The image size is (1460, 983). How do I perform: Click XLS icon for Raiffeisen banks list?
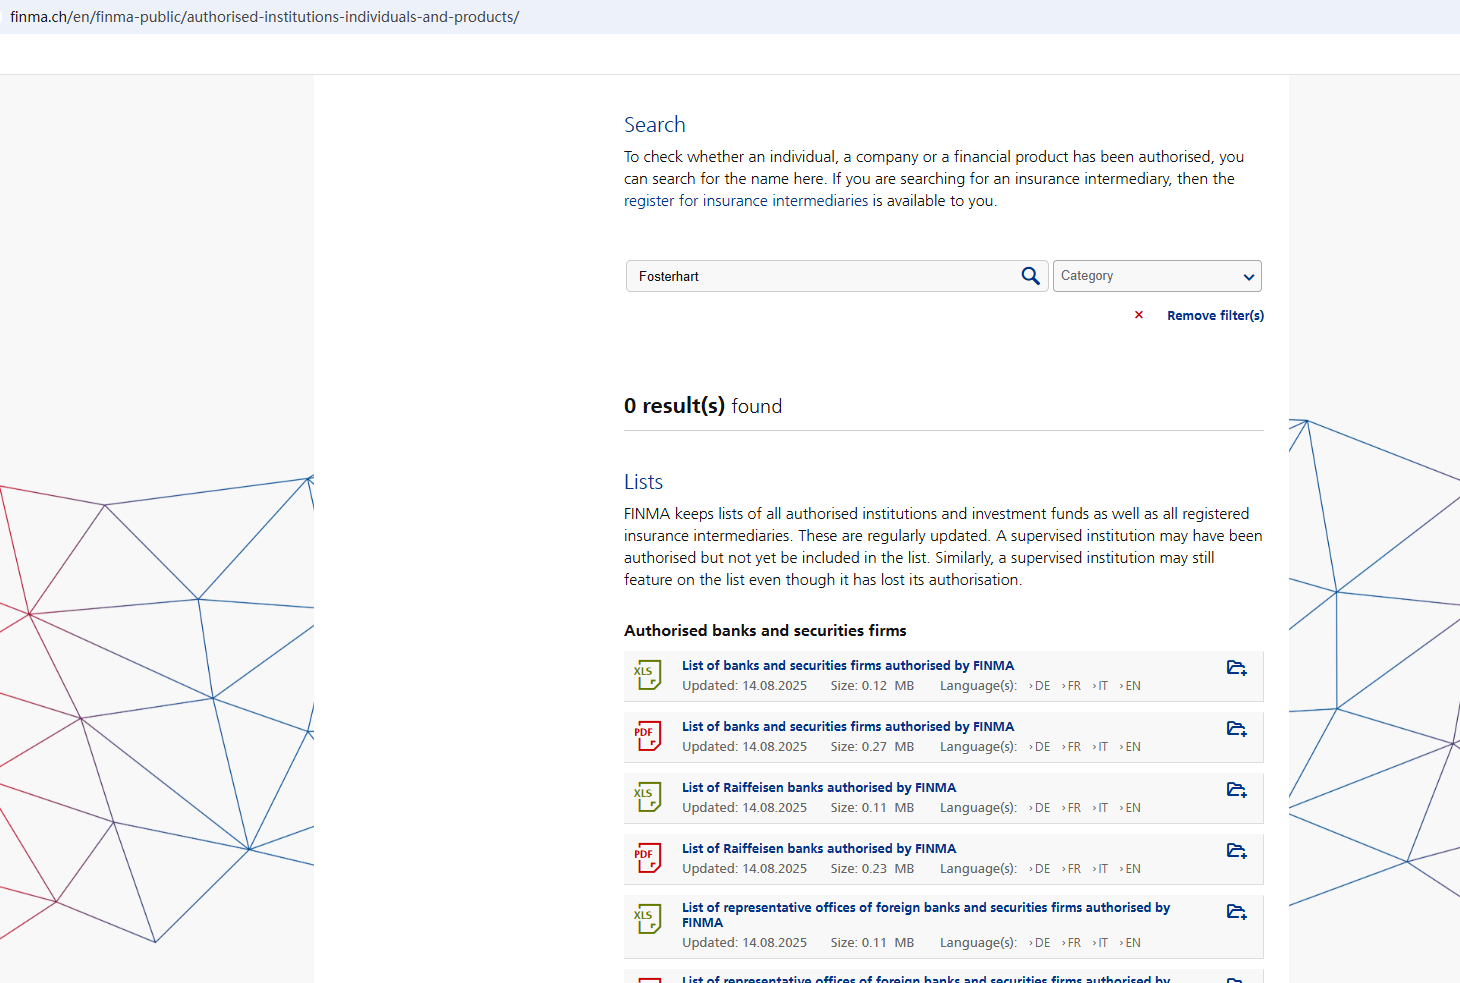click(x=647, y=798)
